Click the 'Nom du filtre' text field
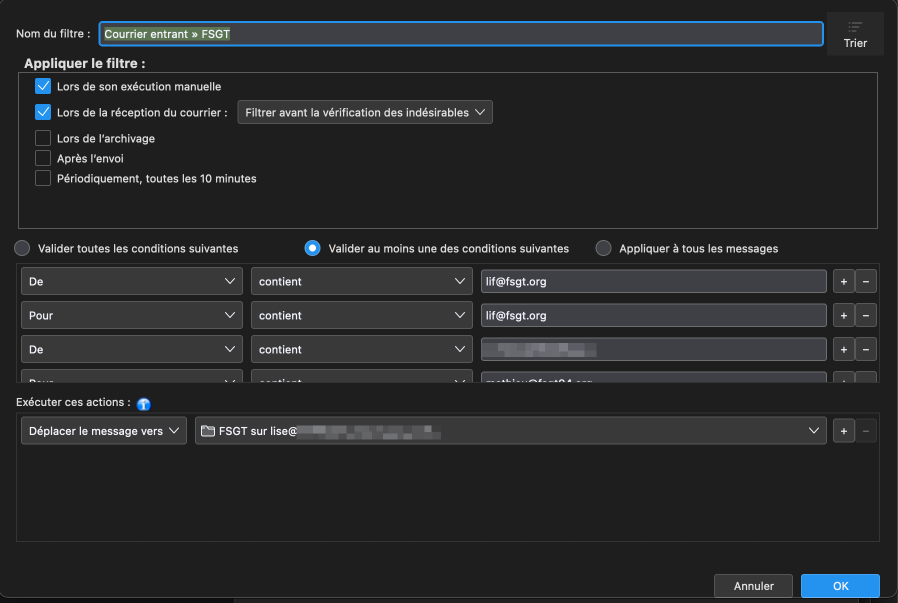 point(461,34)
